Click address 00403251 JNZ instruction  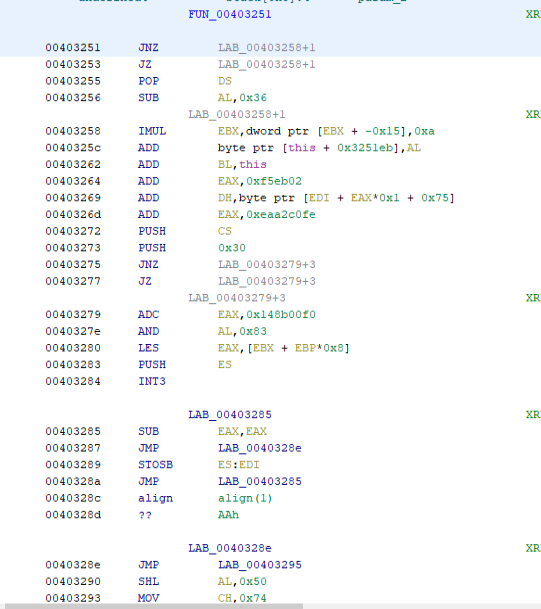pos(73,48)
